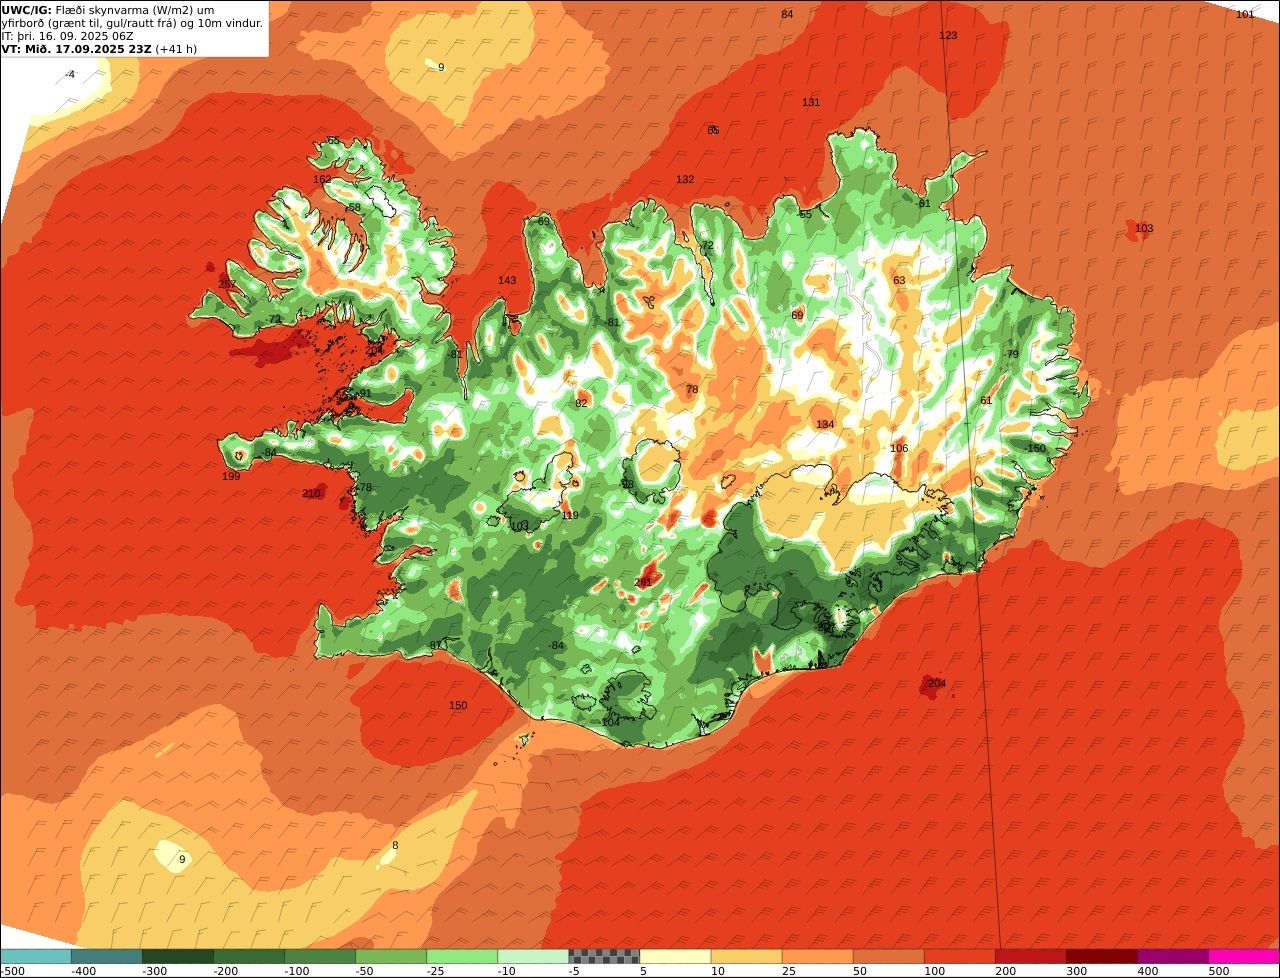Click the bold 'UWC/IG:' header text
The height and width of the screenshot is (978, 1280).
(x=27, y=10)
